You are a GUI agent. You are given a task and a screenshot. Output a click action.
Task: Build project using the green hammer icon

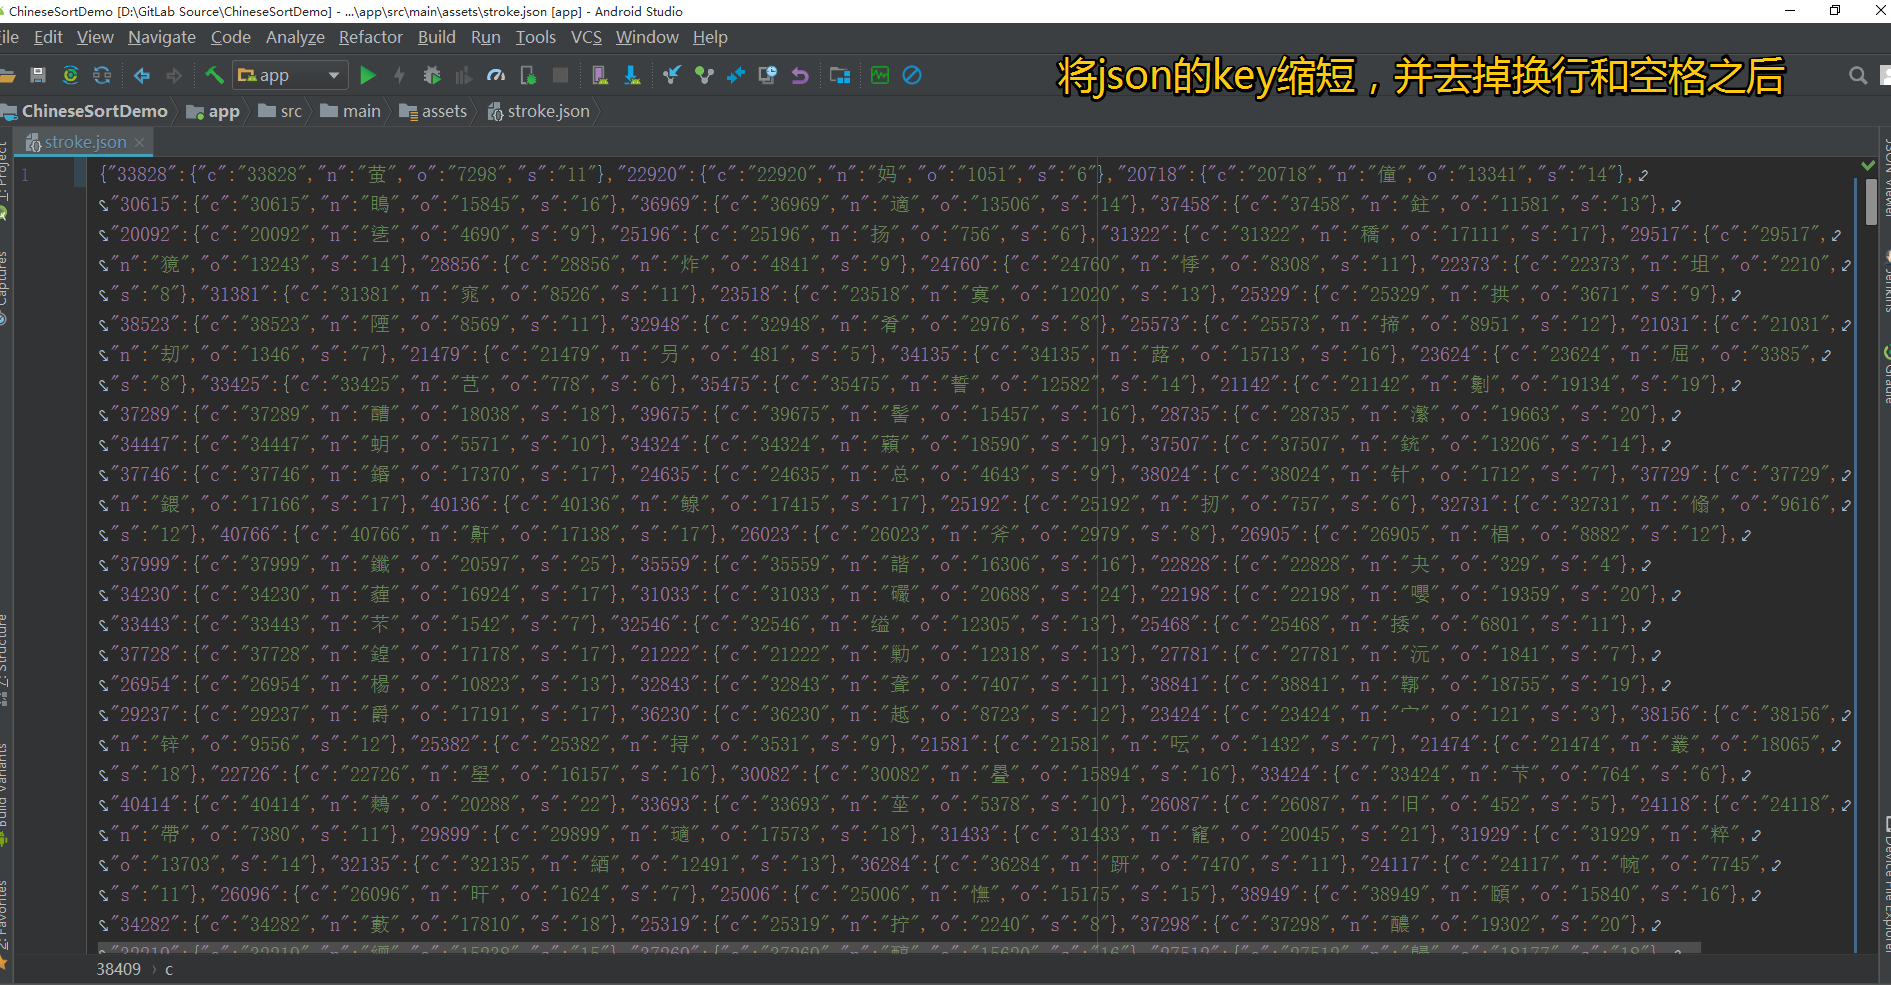pos(214,75)
